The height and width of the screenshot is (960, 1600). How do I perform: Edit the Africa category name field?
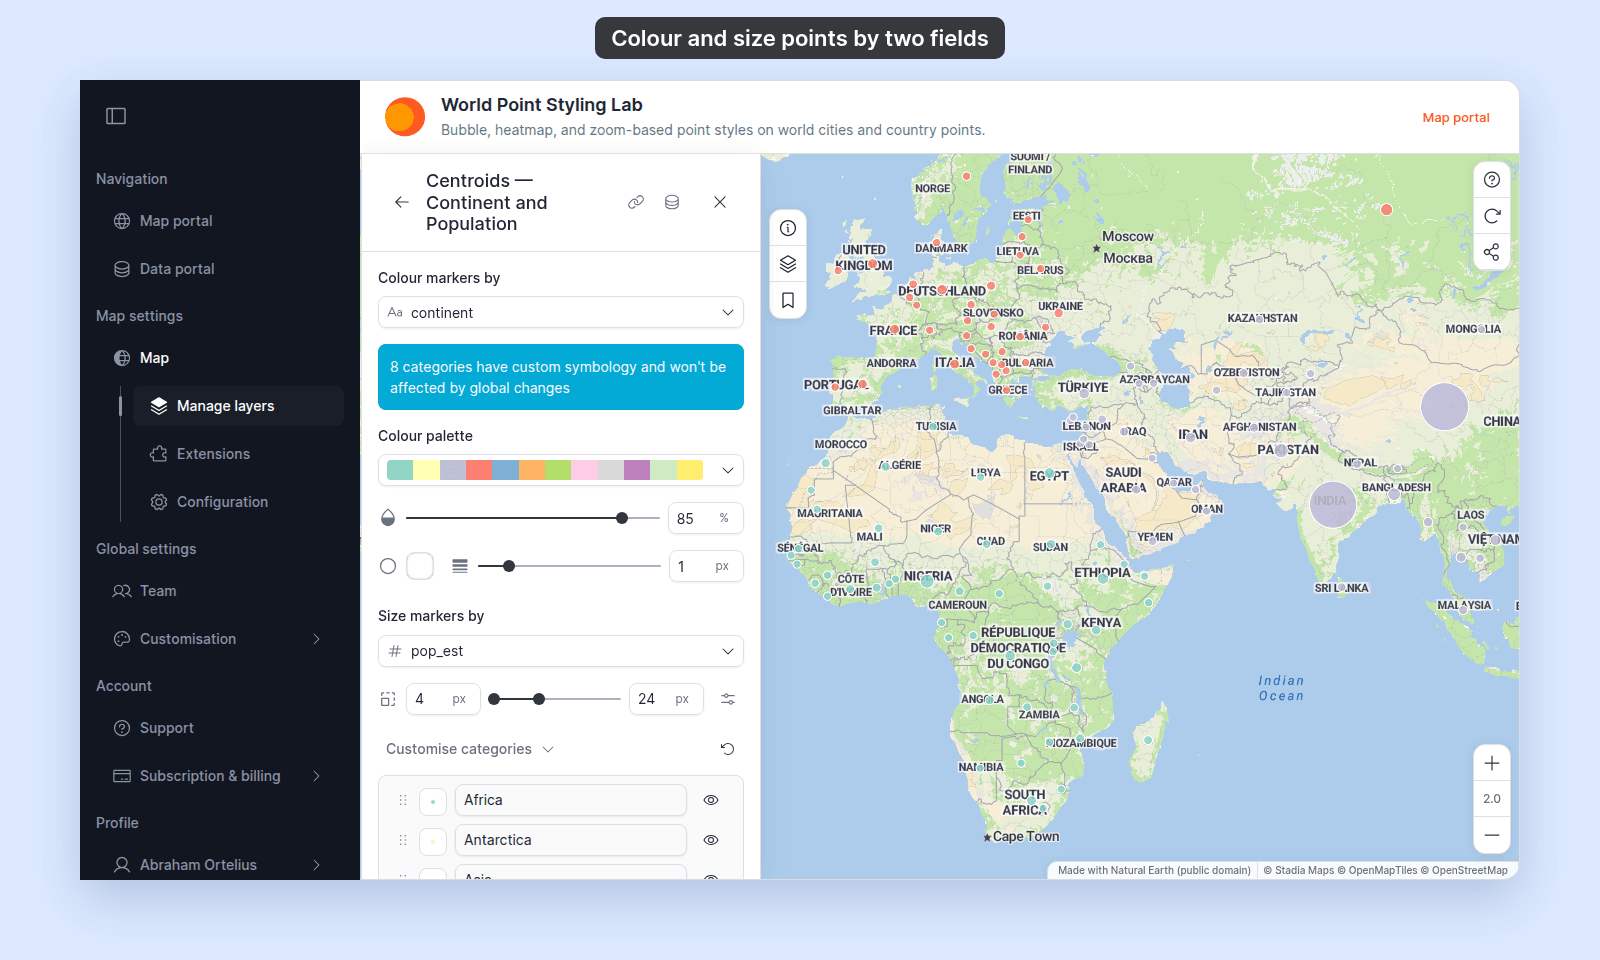click(571, 800)
